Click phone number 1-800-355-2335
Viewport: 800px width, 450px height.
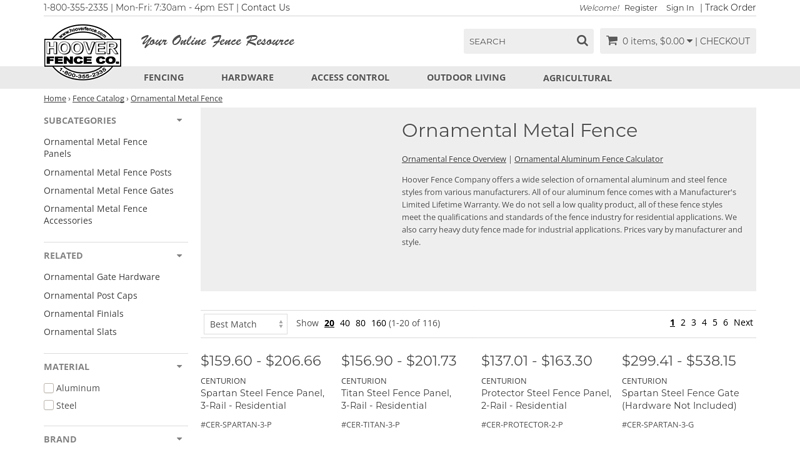click(76, 8)
